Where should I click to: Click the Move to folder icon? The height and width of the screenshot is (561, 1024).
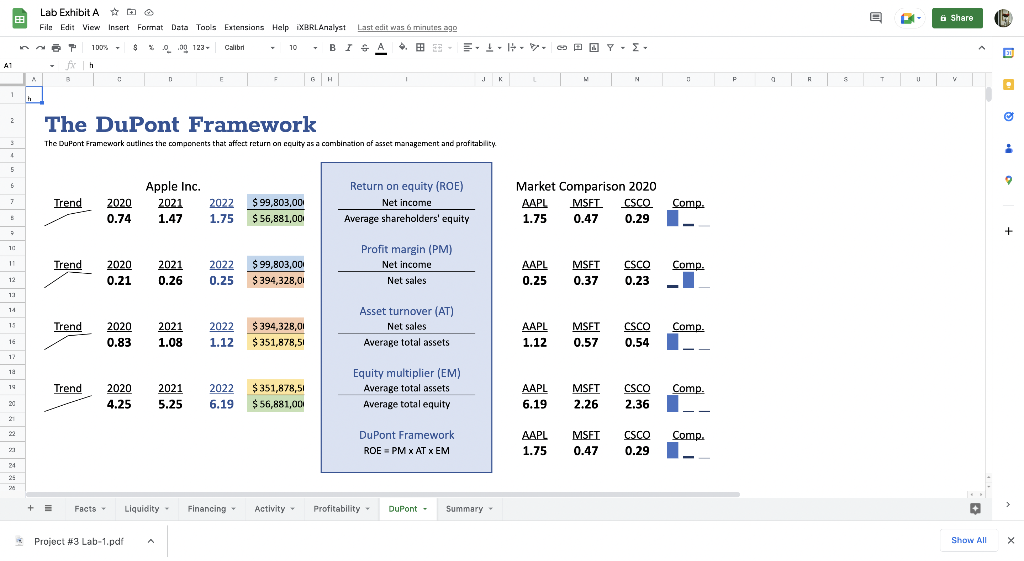(x=132, y=12)
